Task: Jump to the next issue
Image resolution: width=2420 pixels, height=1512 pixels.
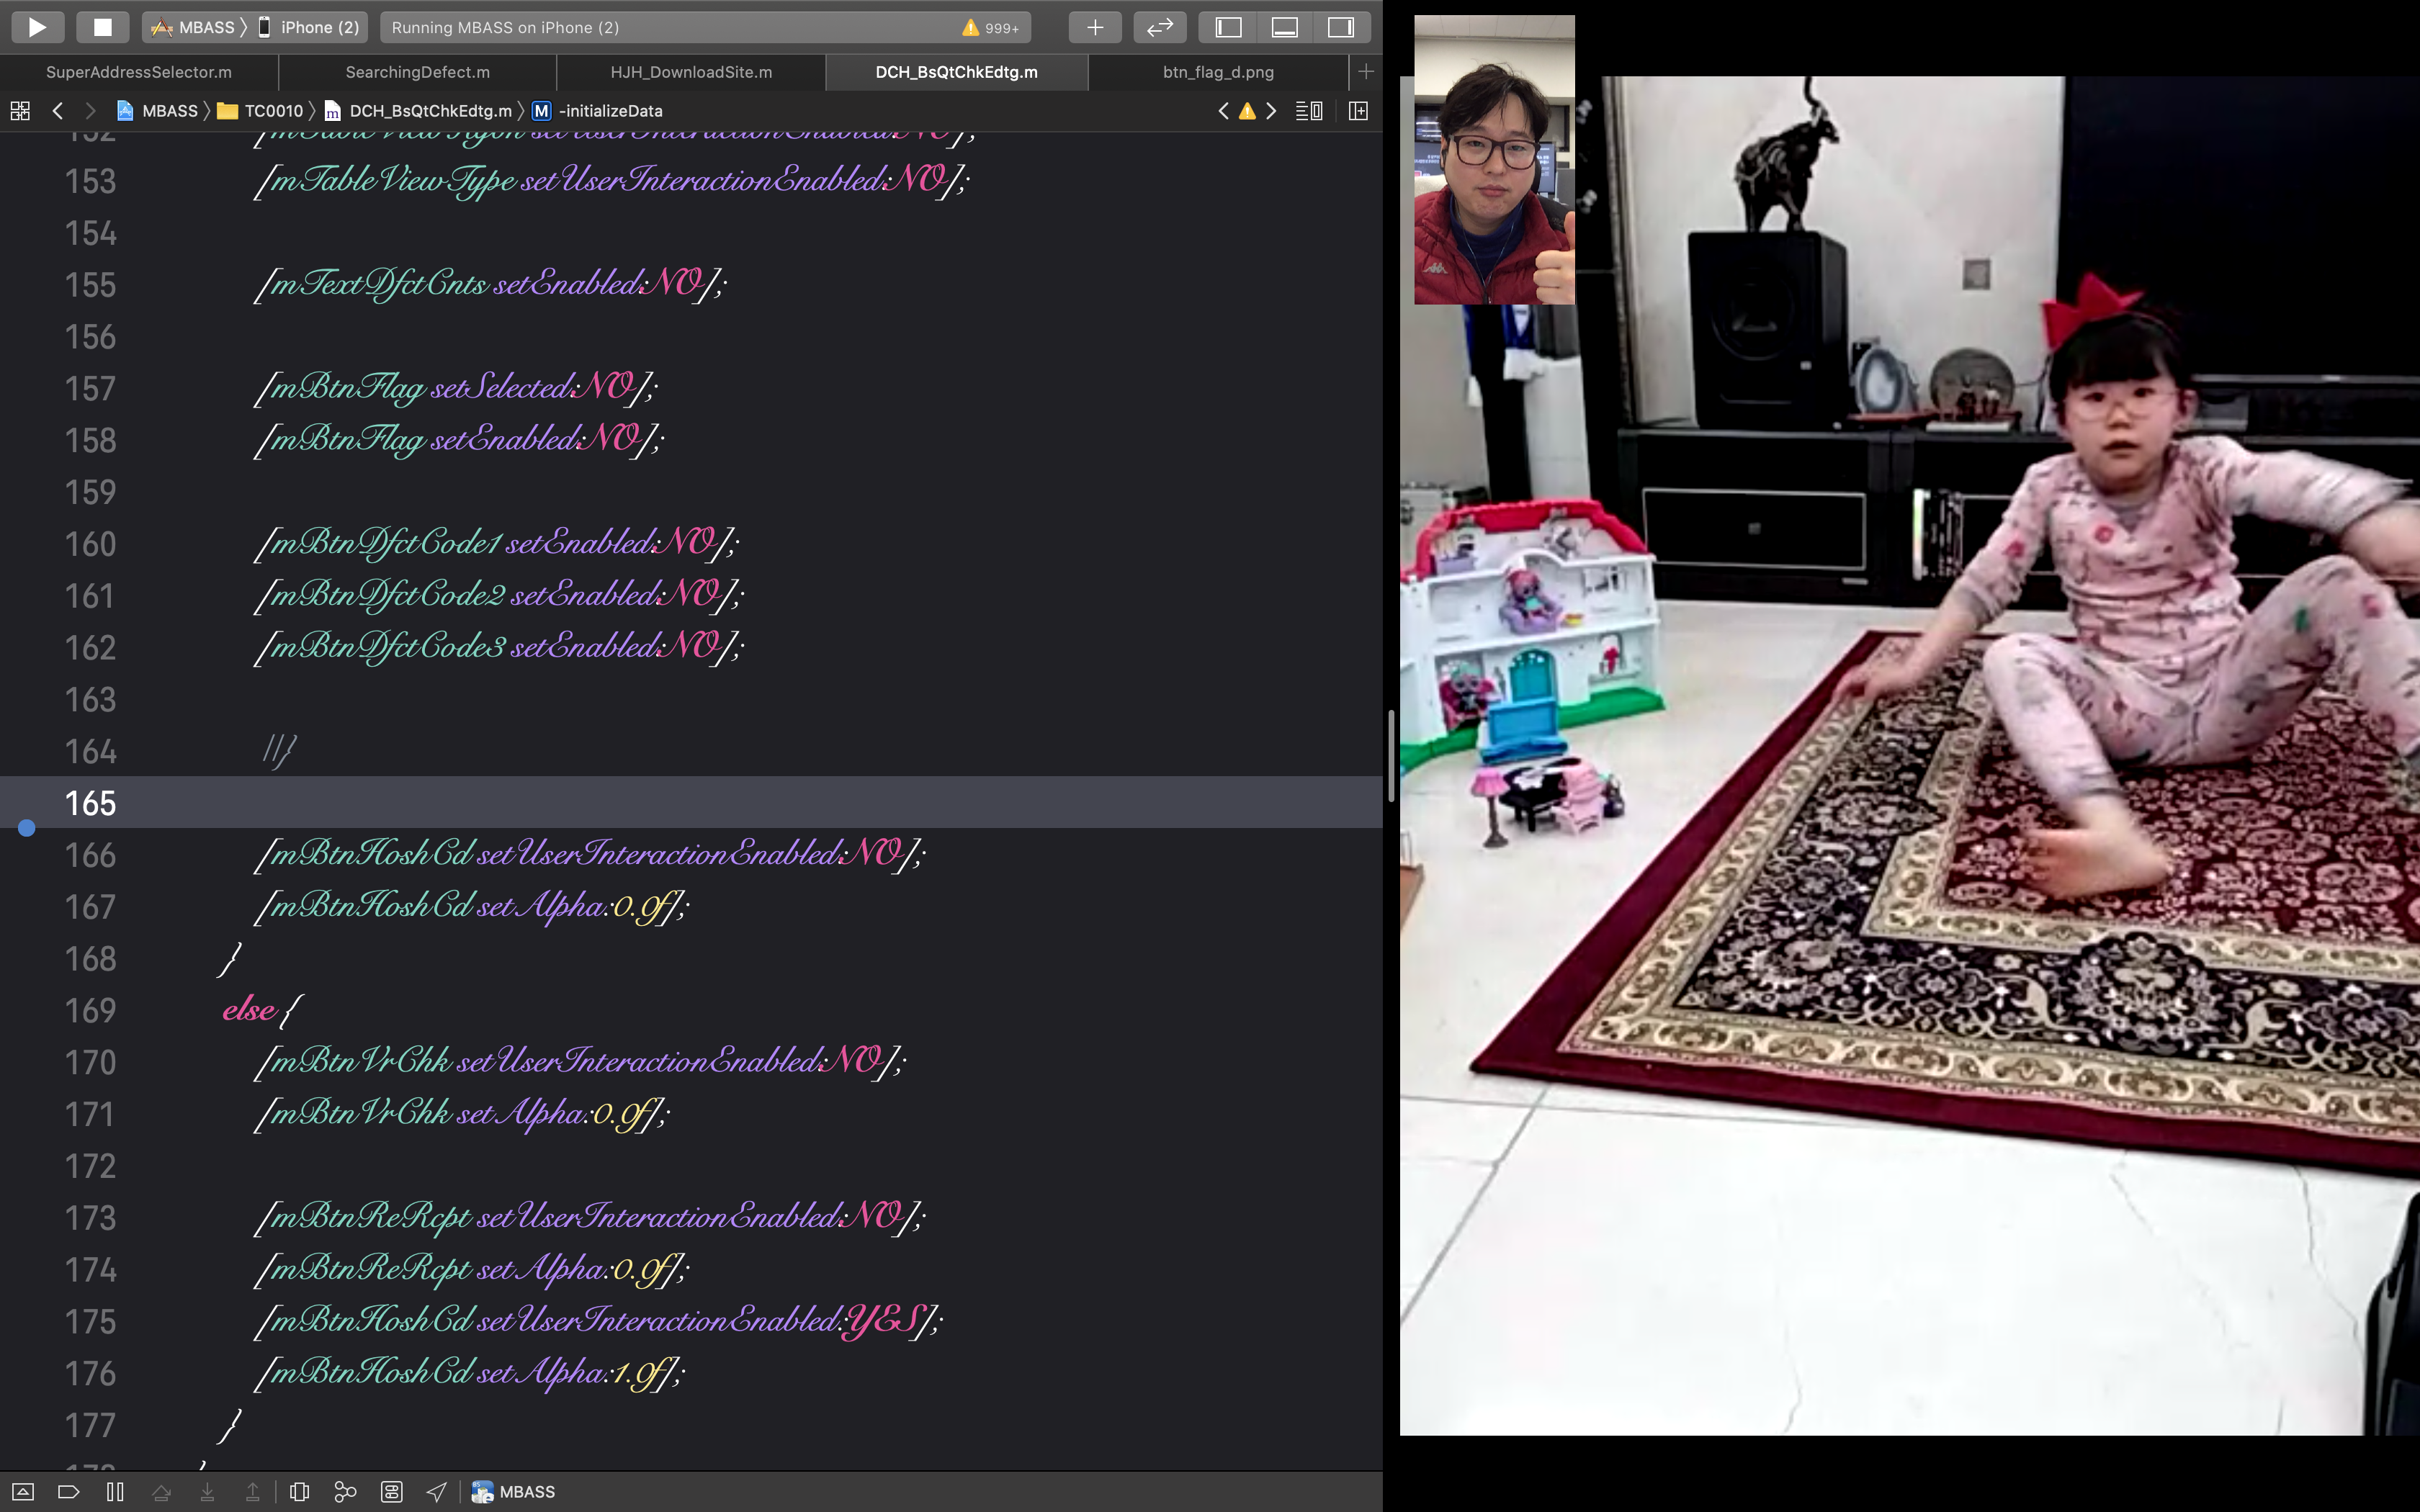Action: point(1271,111)
